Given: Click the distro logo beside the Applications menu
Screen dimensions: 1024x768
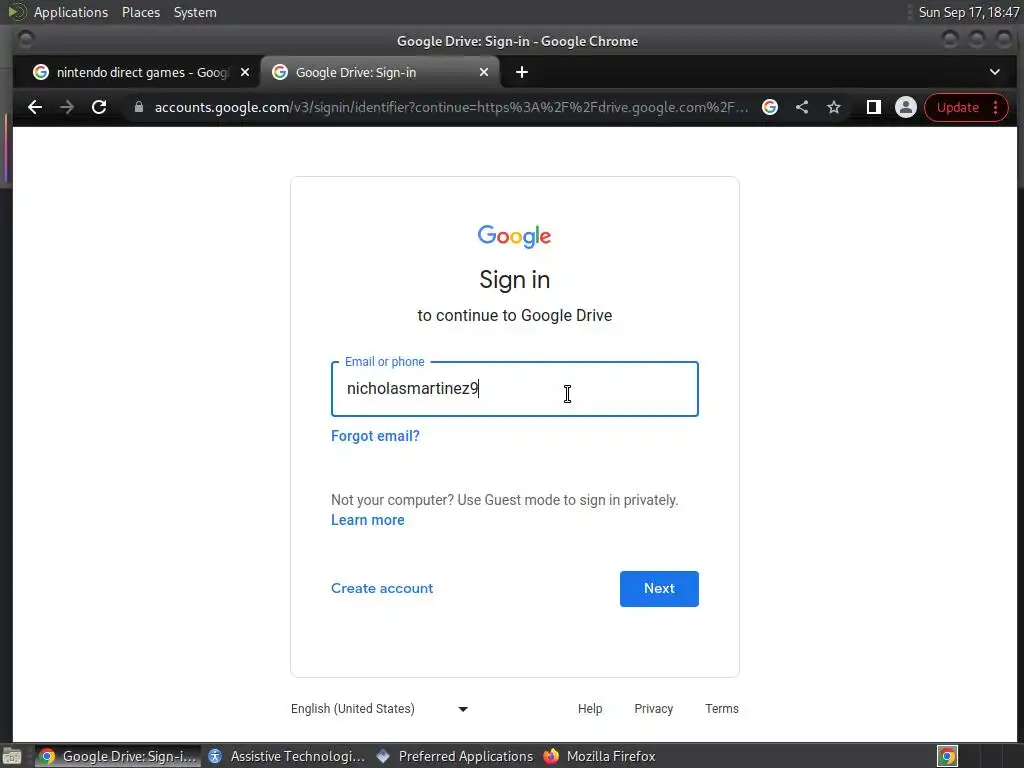Looking at the screenshot, I should tap(16, 12).
